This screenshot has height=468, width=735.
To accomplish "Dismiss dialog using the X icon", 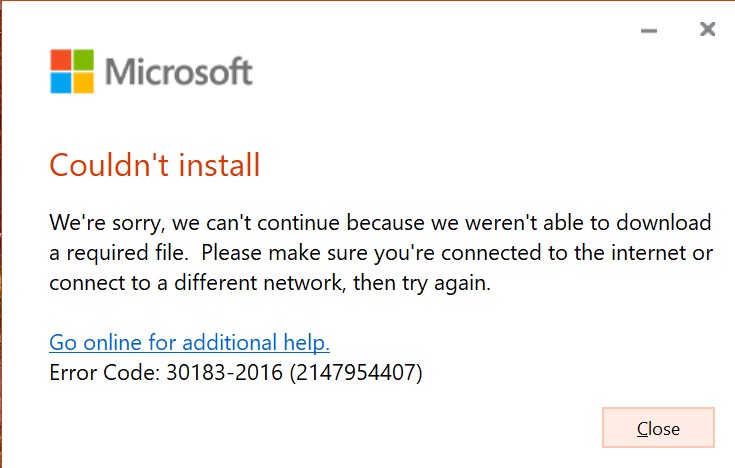I will tap(707, 29).
